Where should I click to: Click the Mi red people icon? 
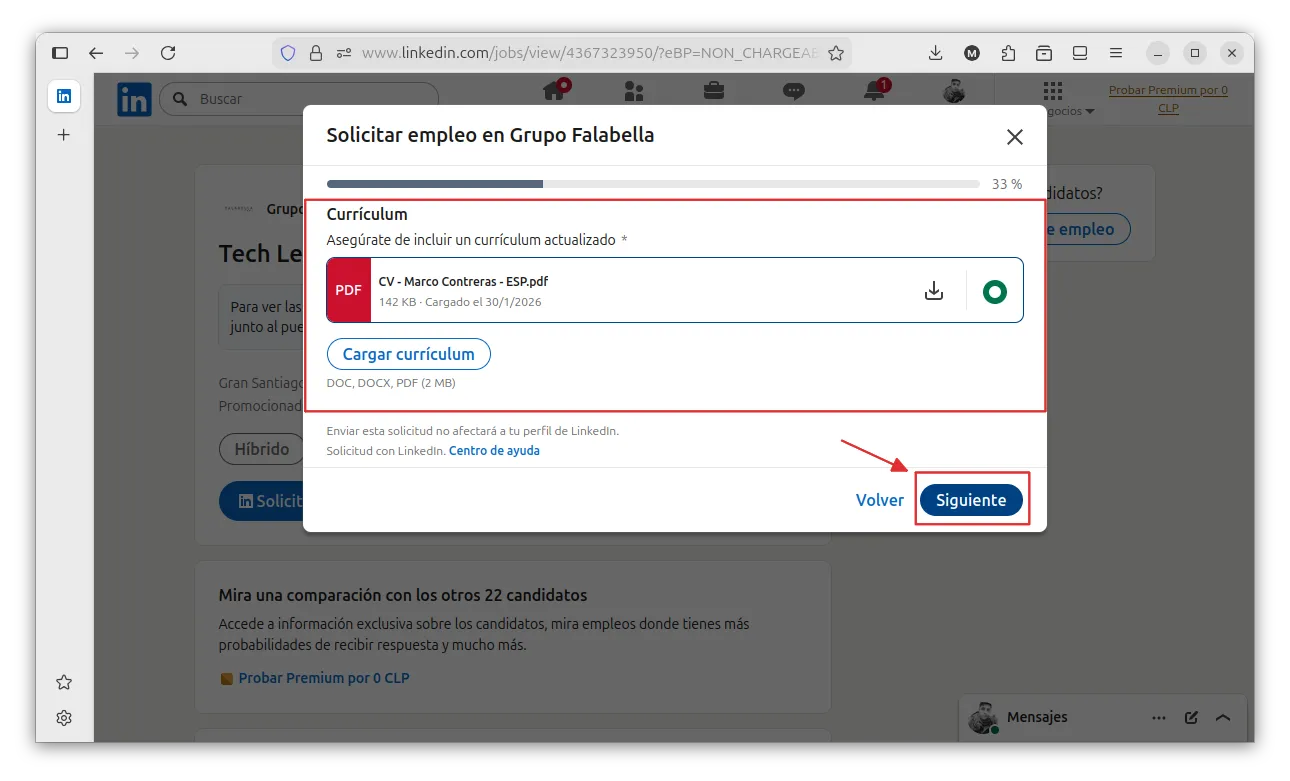(x=633, y=91)
